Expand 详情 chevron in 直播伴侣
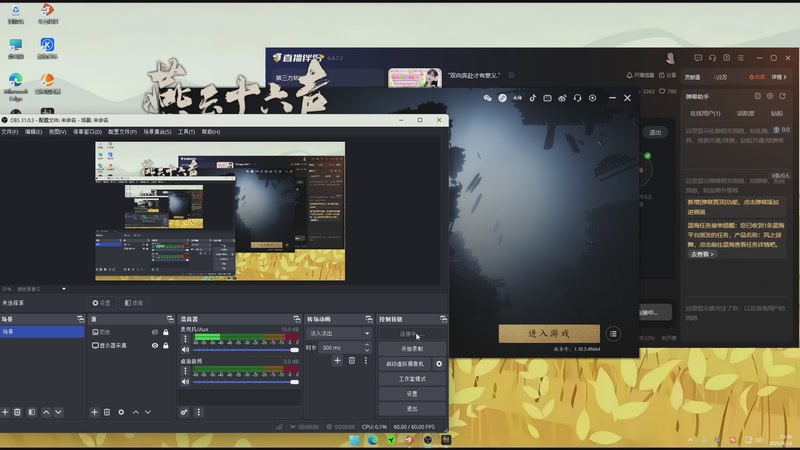The image size is (800, 450). point(779,77)
